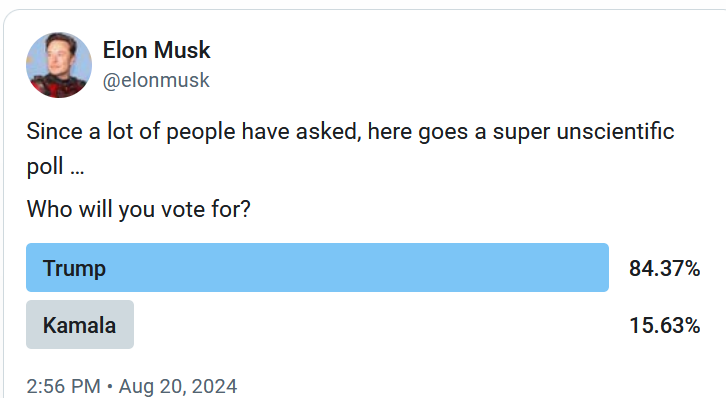
Task: Select the Trump poll option label
Action: point(74,268)
